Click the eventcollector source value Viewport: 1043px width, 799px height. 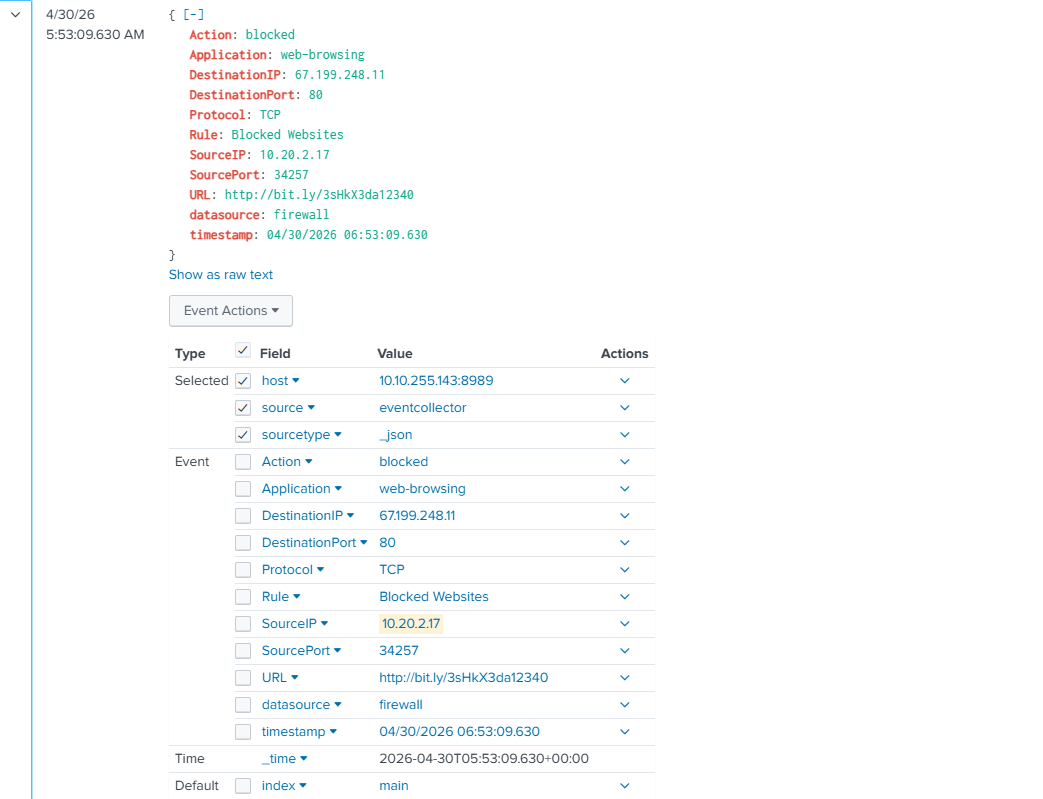coord(422,408)
